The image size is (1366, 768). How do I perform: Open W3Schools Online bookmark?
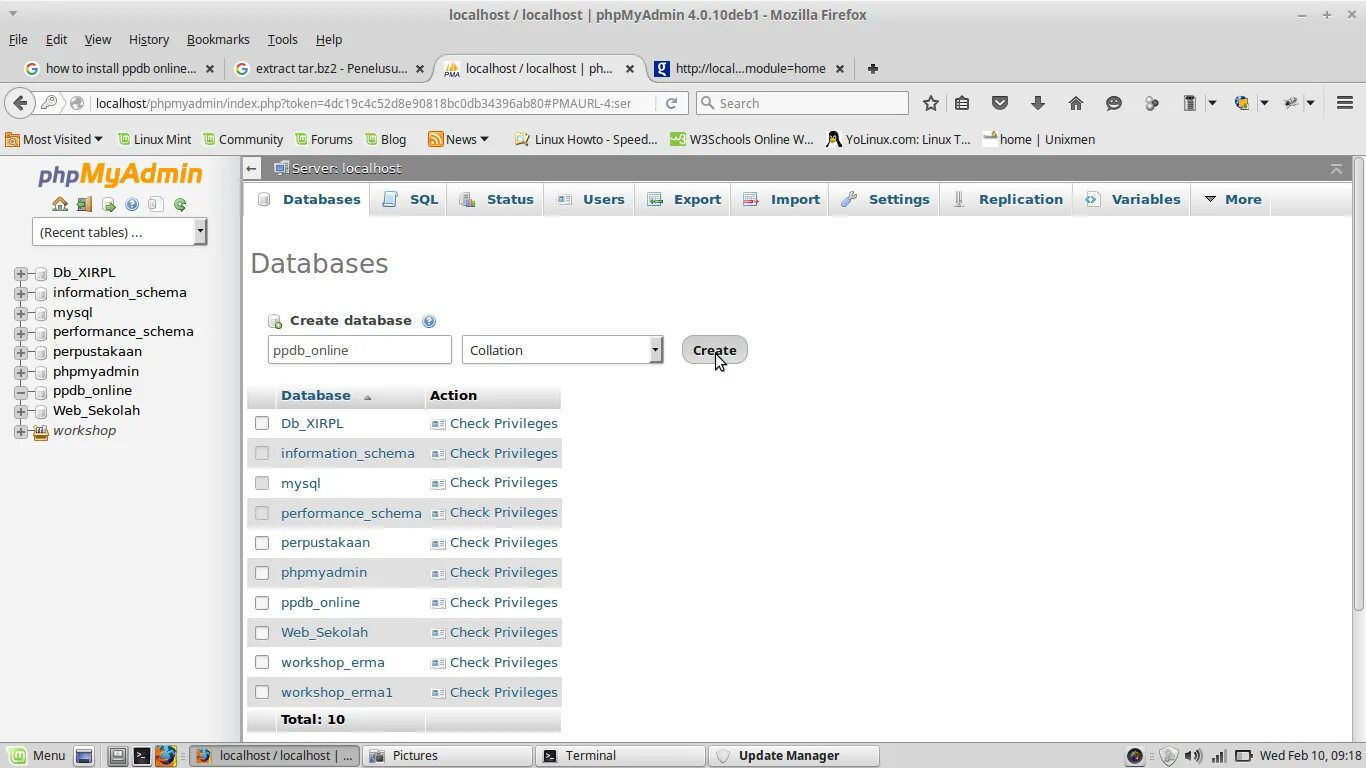tap(742, 139)
